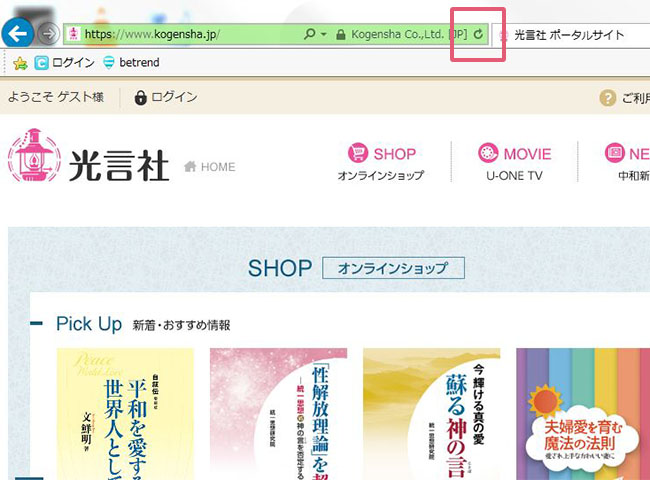Click the ようこそ ゲスト様 greeting text

coord(56,97)
